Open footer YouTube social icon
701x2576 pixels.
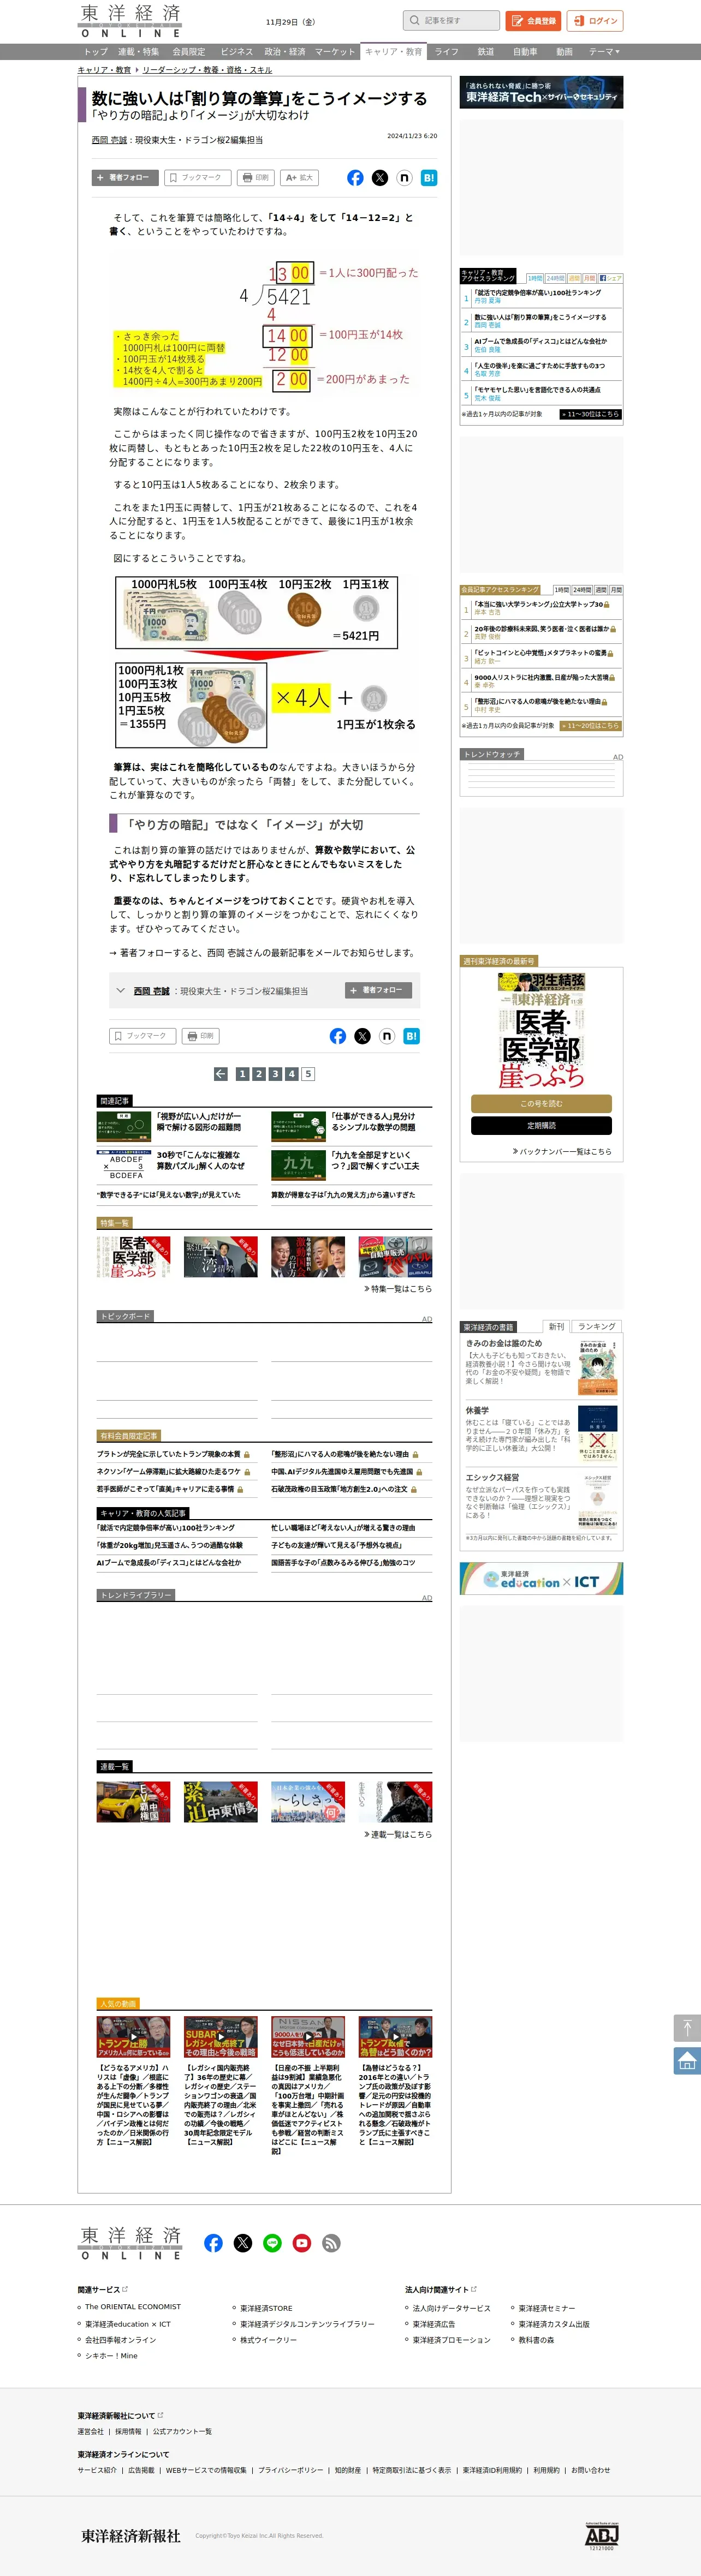[302, 2243]
